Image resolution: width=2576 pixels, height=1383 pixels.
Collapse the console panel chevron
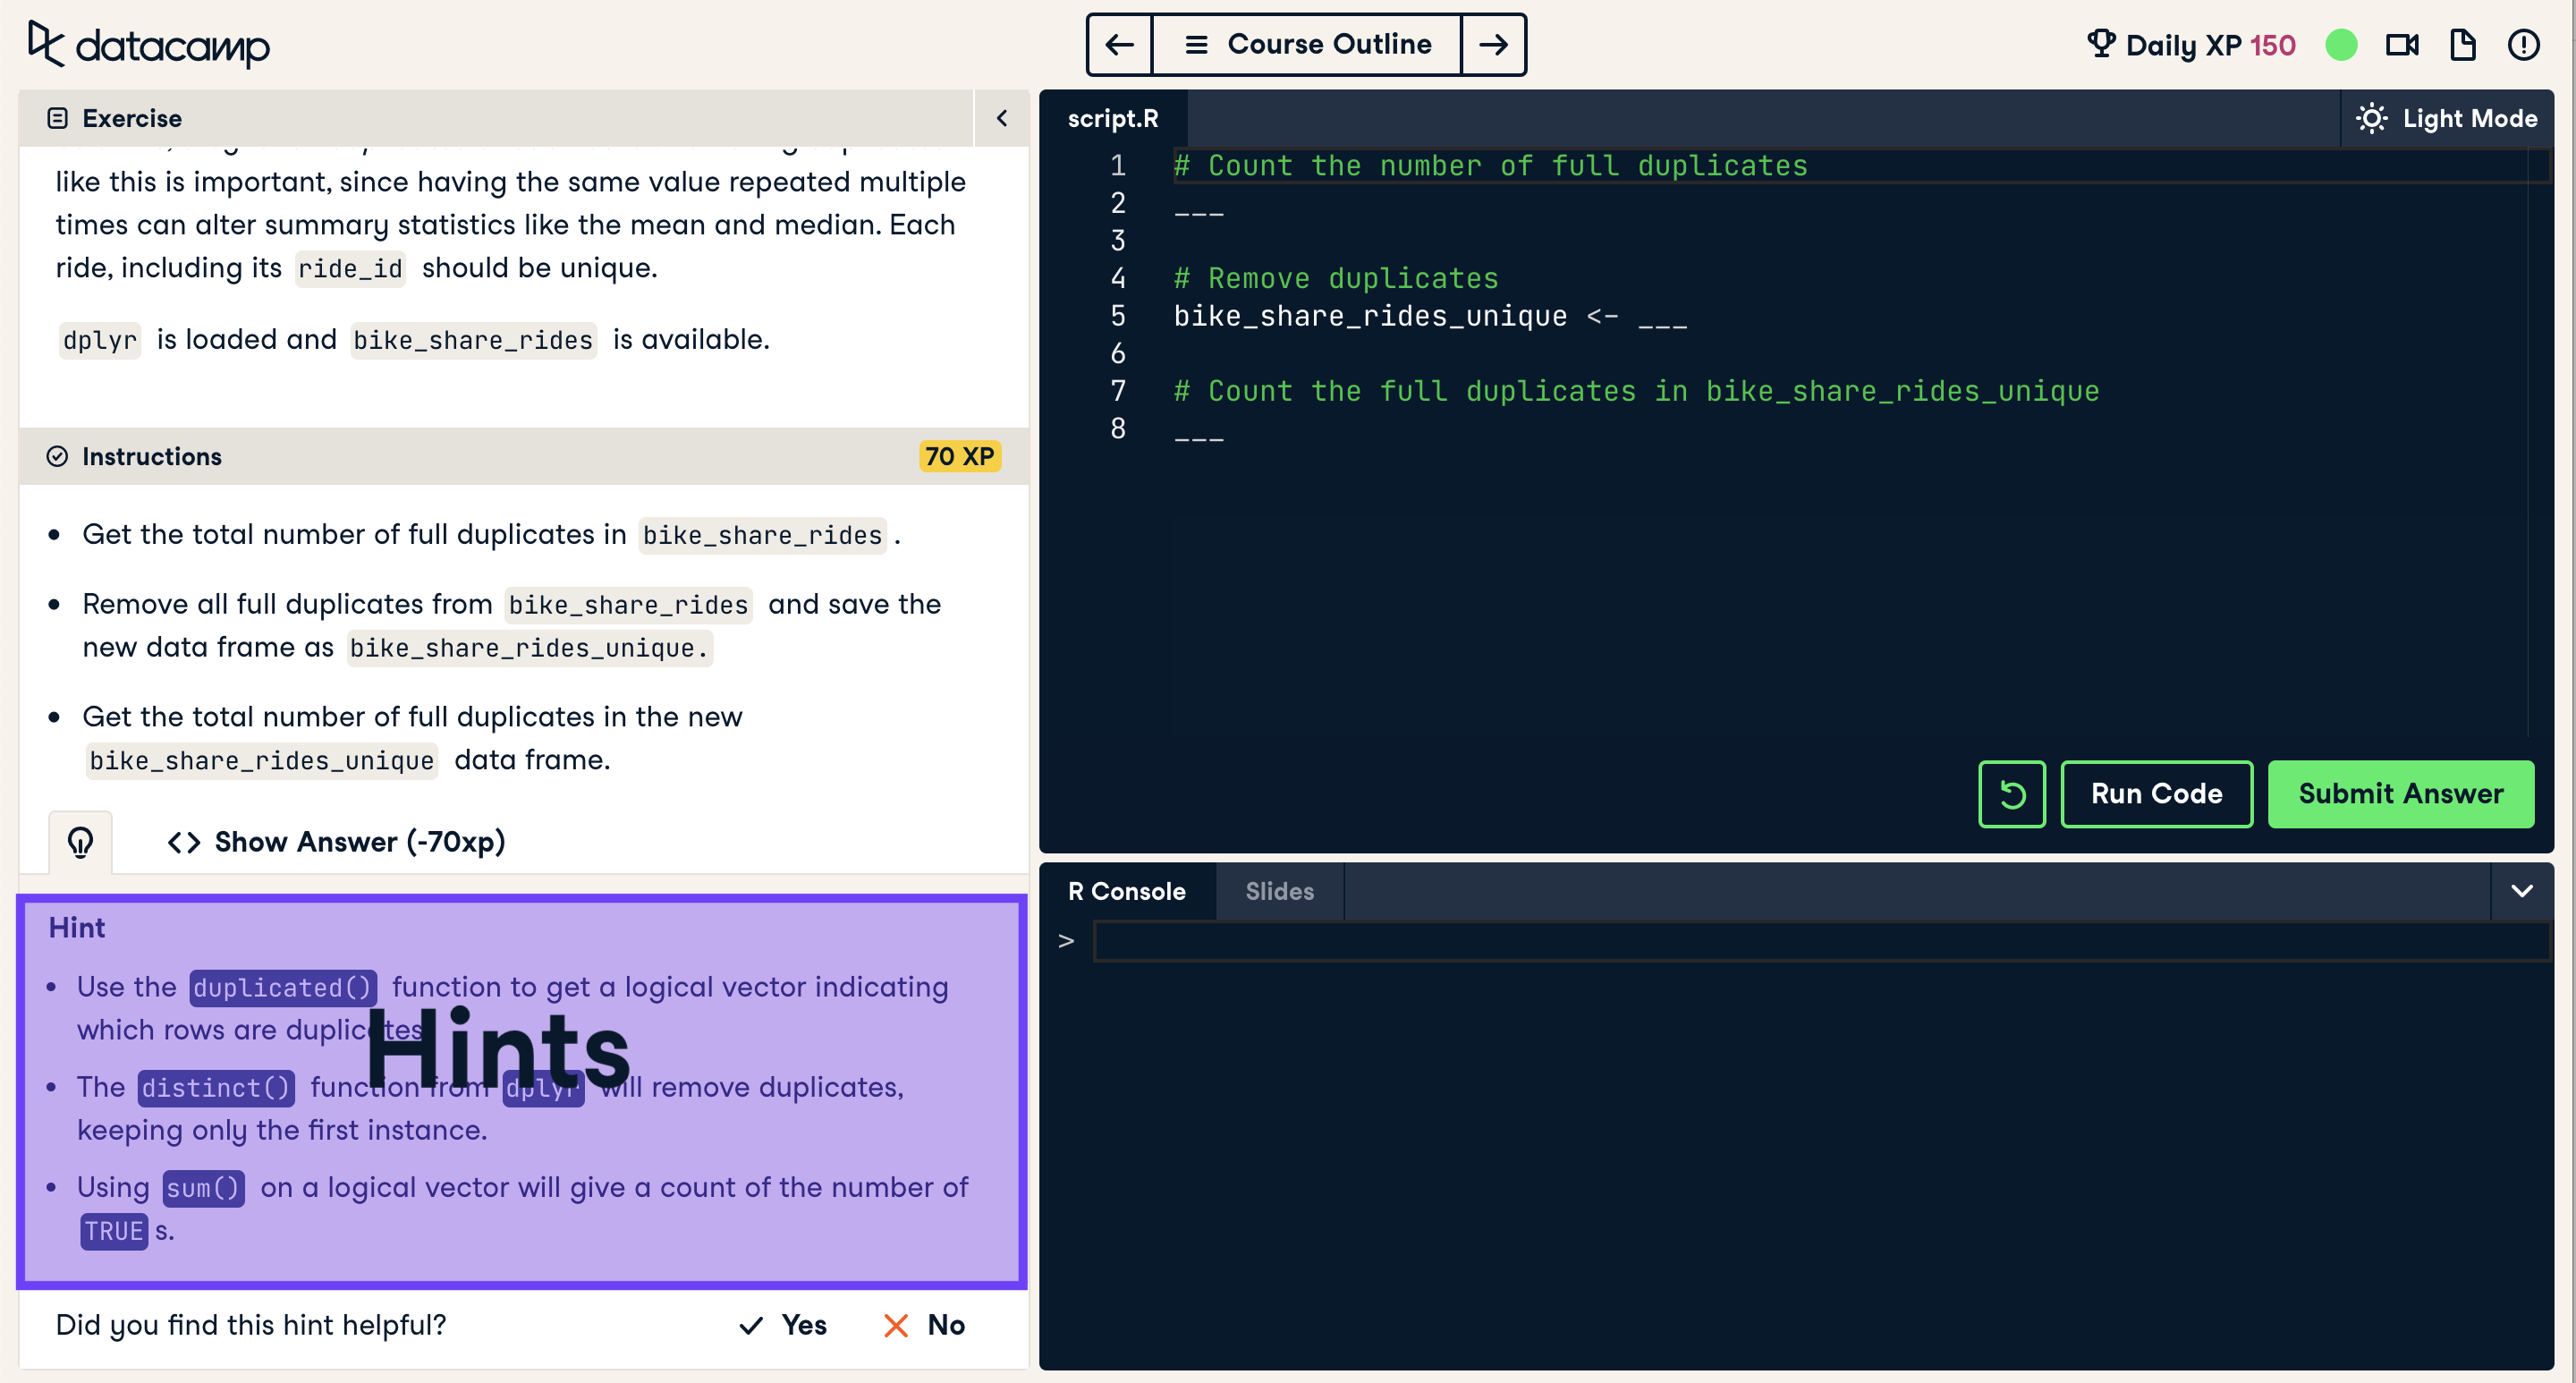pyautogui.click(x=2521, y=891)
